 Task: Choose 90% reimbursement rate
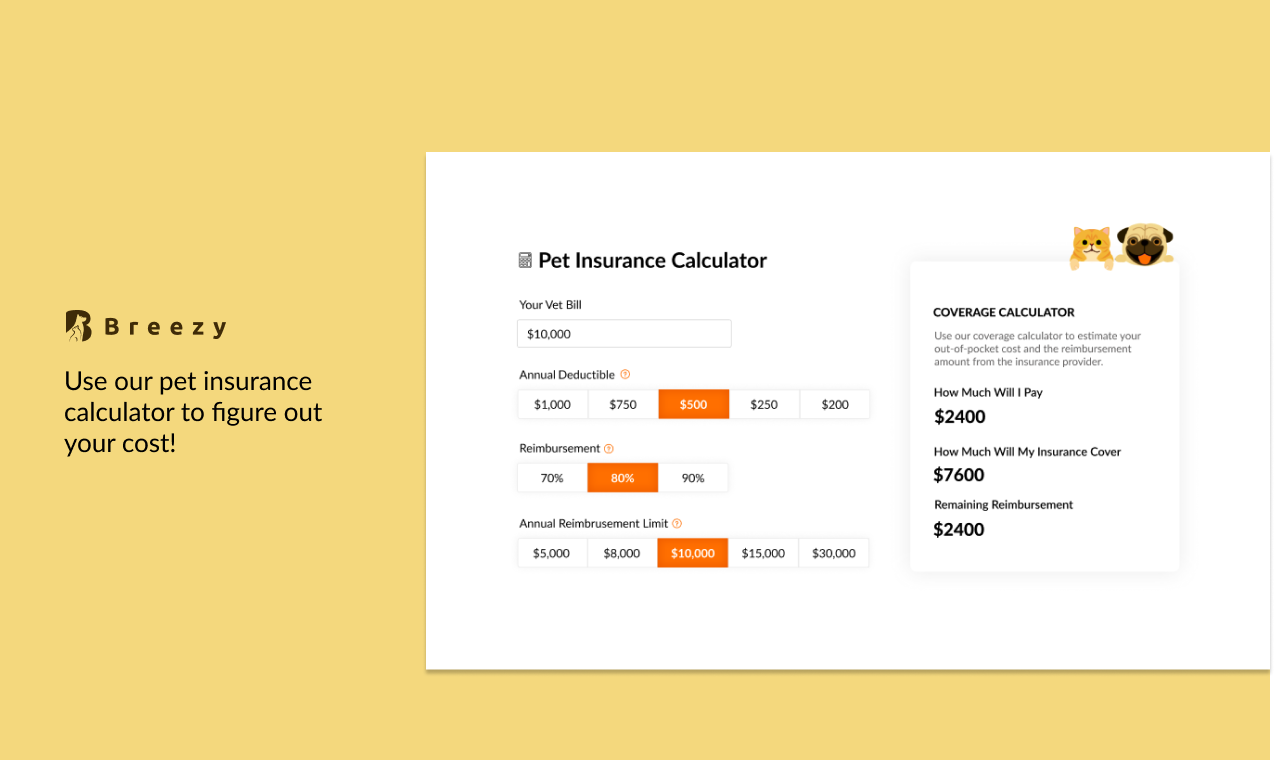click(x=693, y=478)
